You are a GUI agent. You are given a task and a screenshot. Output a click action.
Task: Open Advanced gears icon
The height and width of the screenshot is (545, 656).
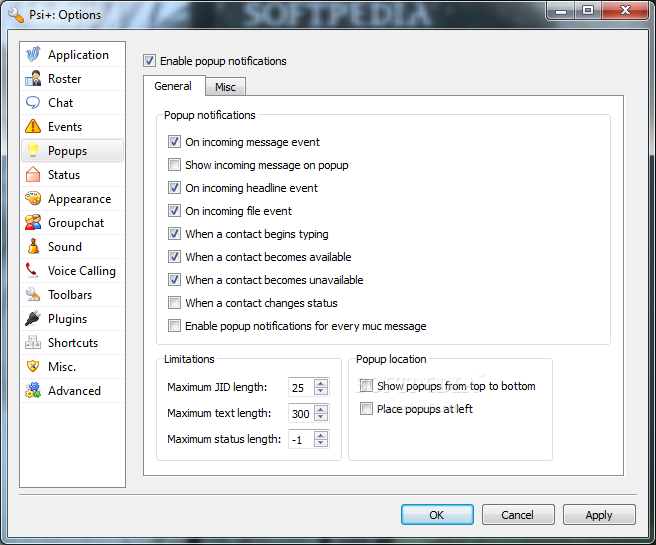point(33,390)
